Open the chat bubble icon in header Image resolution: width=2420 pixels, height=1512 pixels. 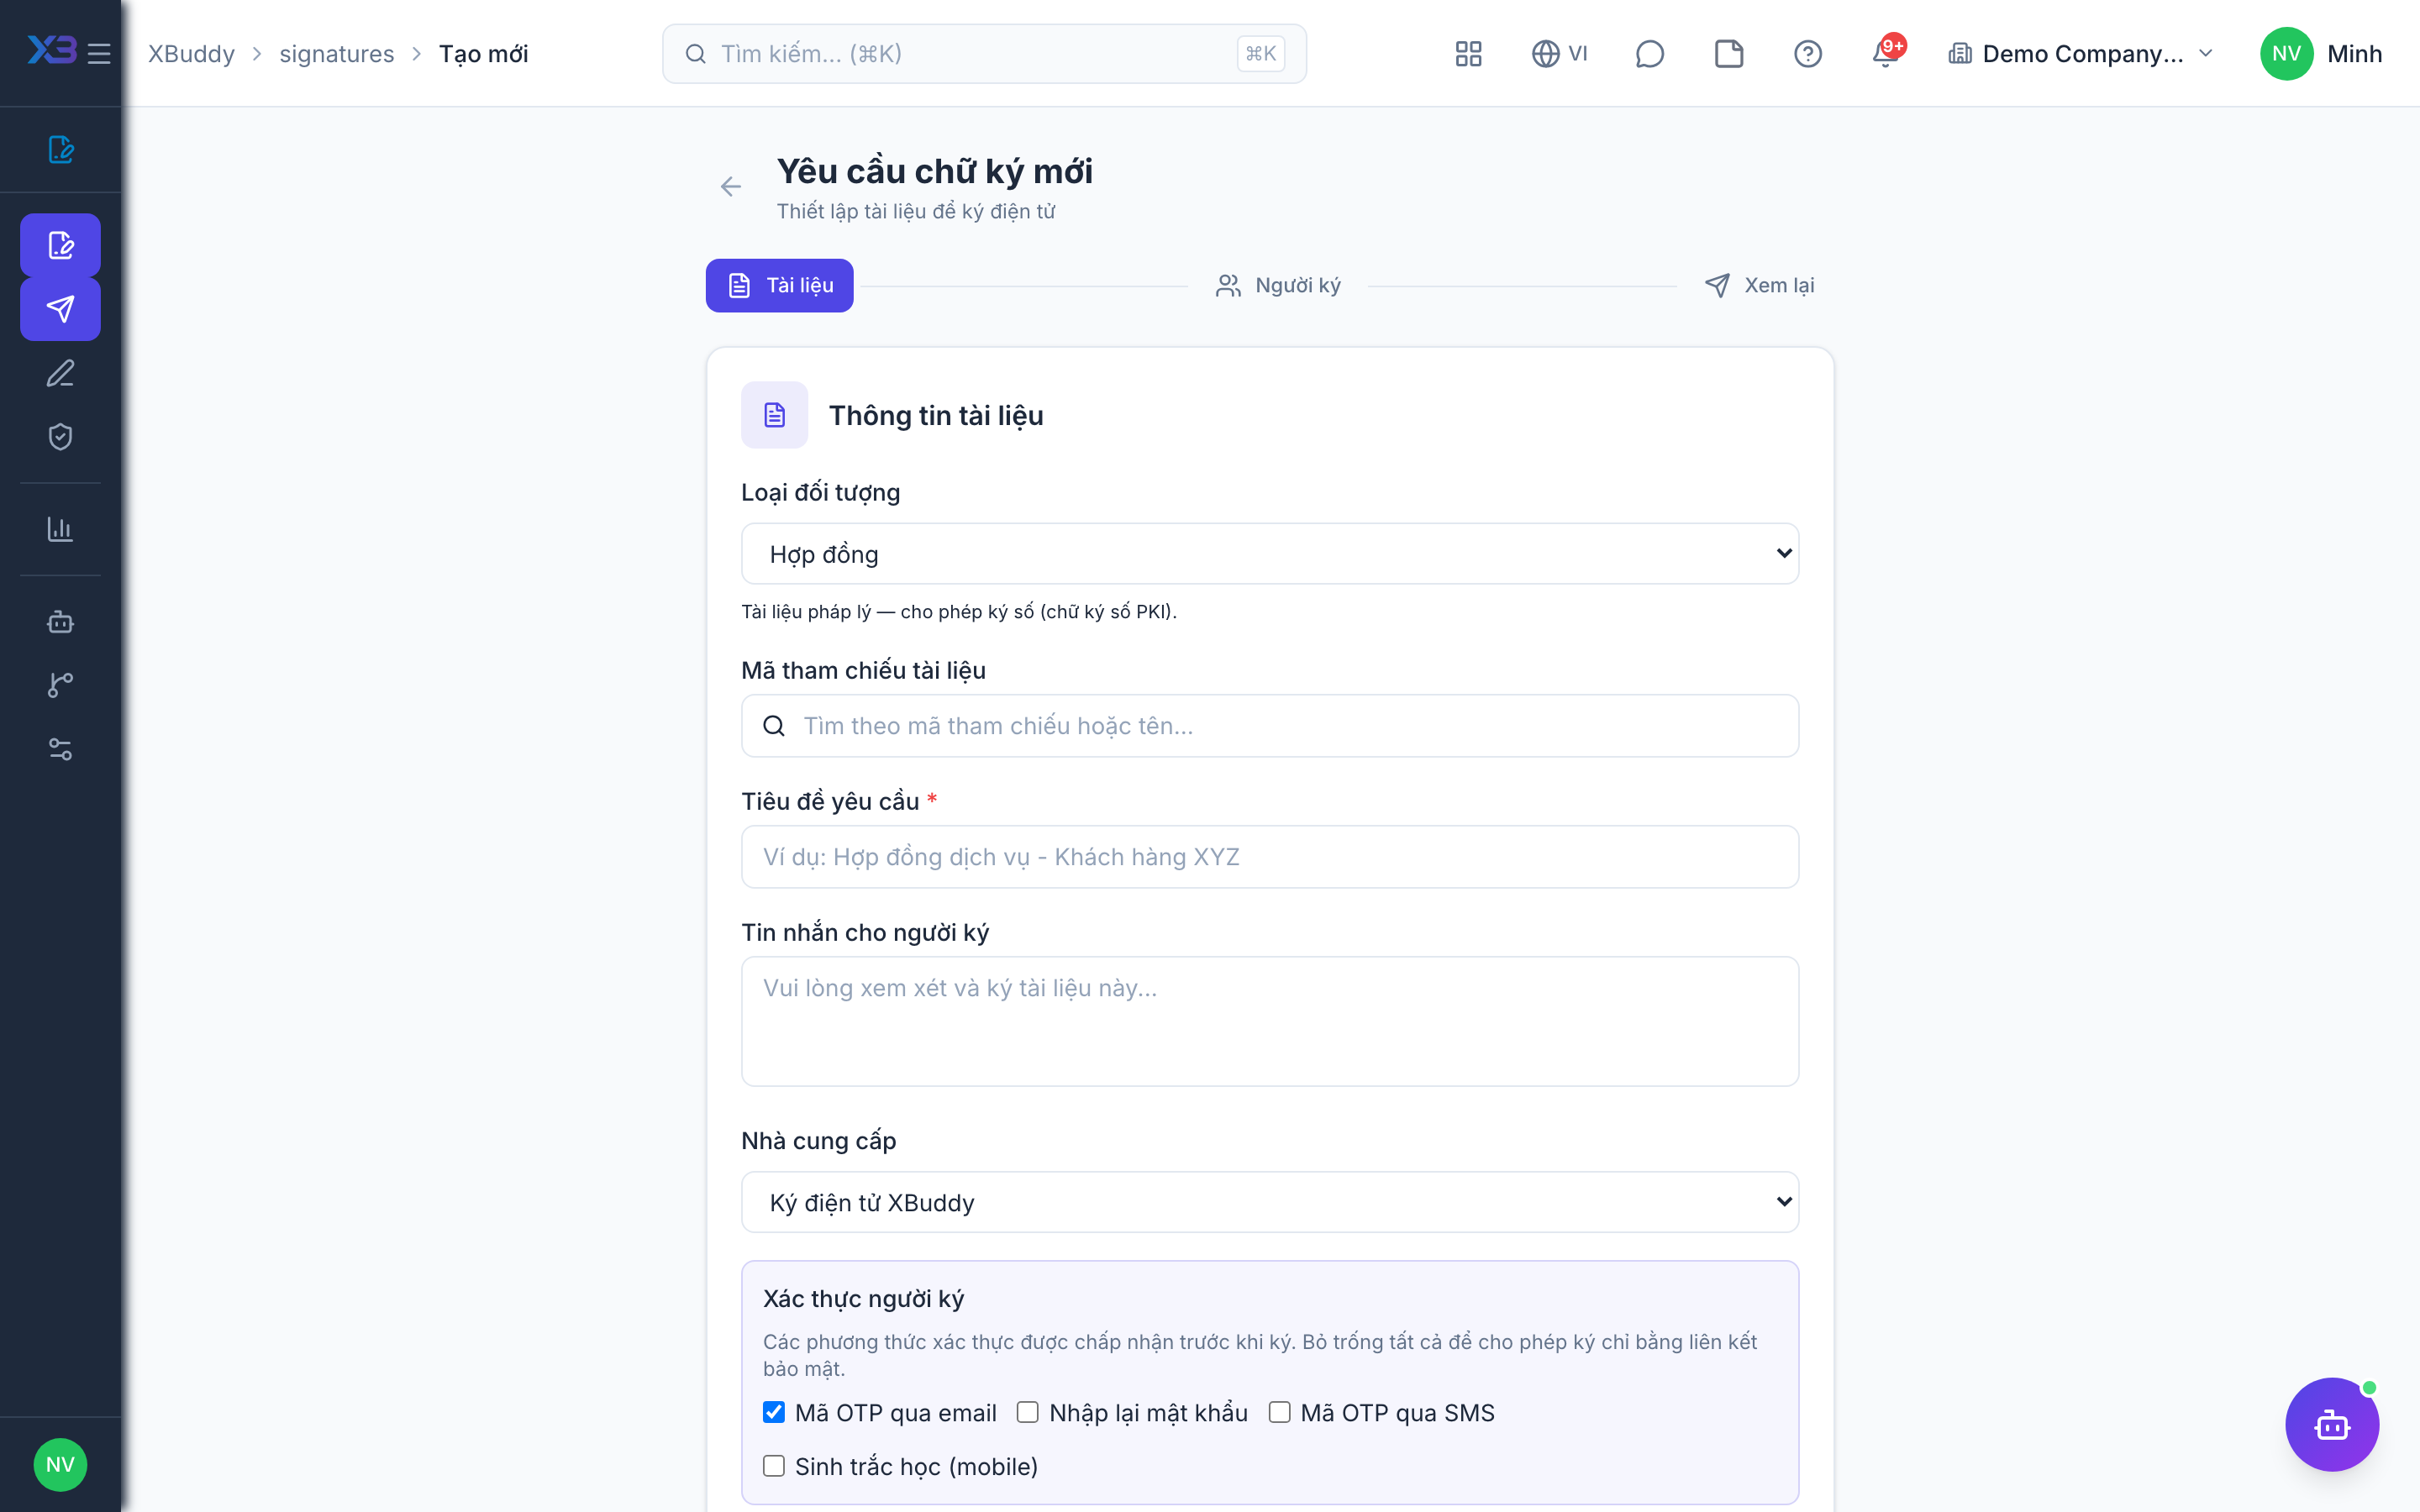pyautogui.click(x=1649, y=54)
